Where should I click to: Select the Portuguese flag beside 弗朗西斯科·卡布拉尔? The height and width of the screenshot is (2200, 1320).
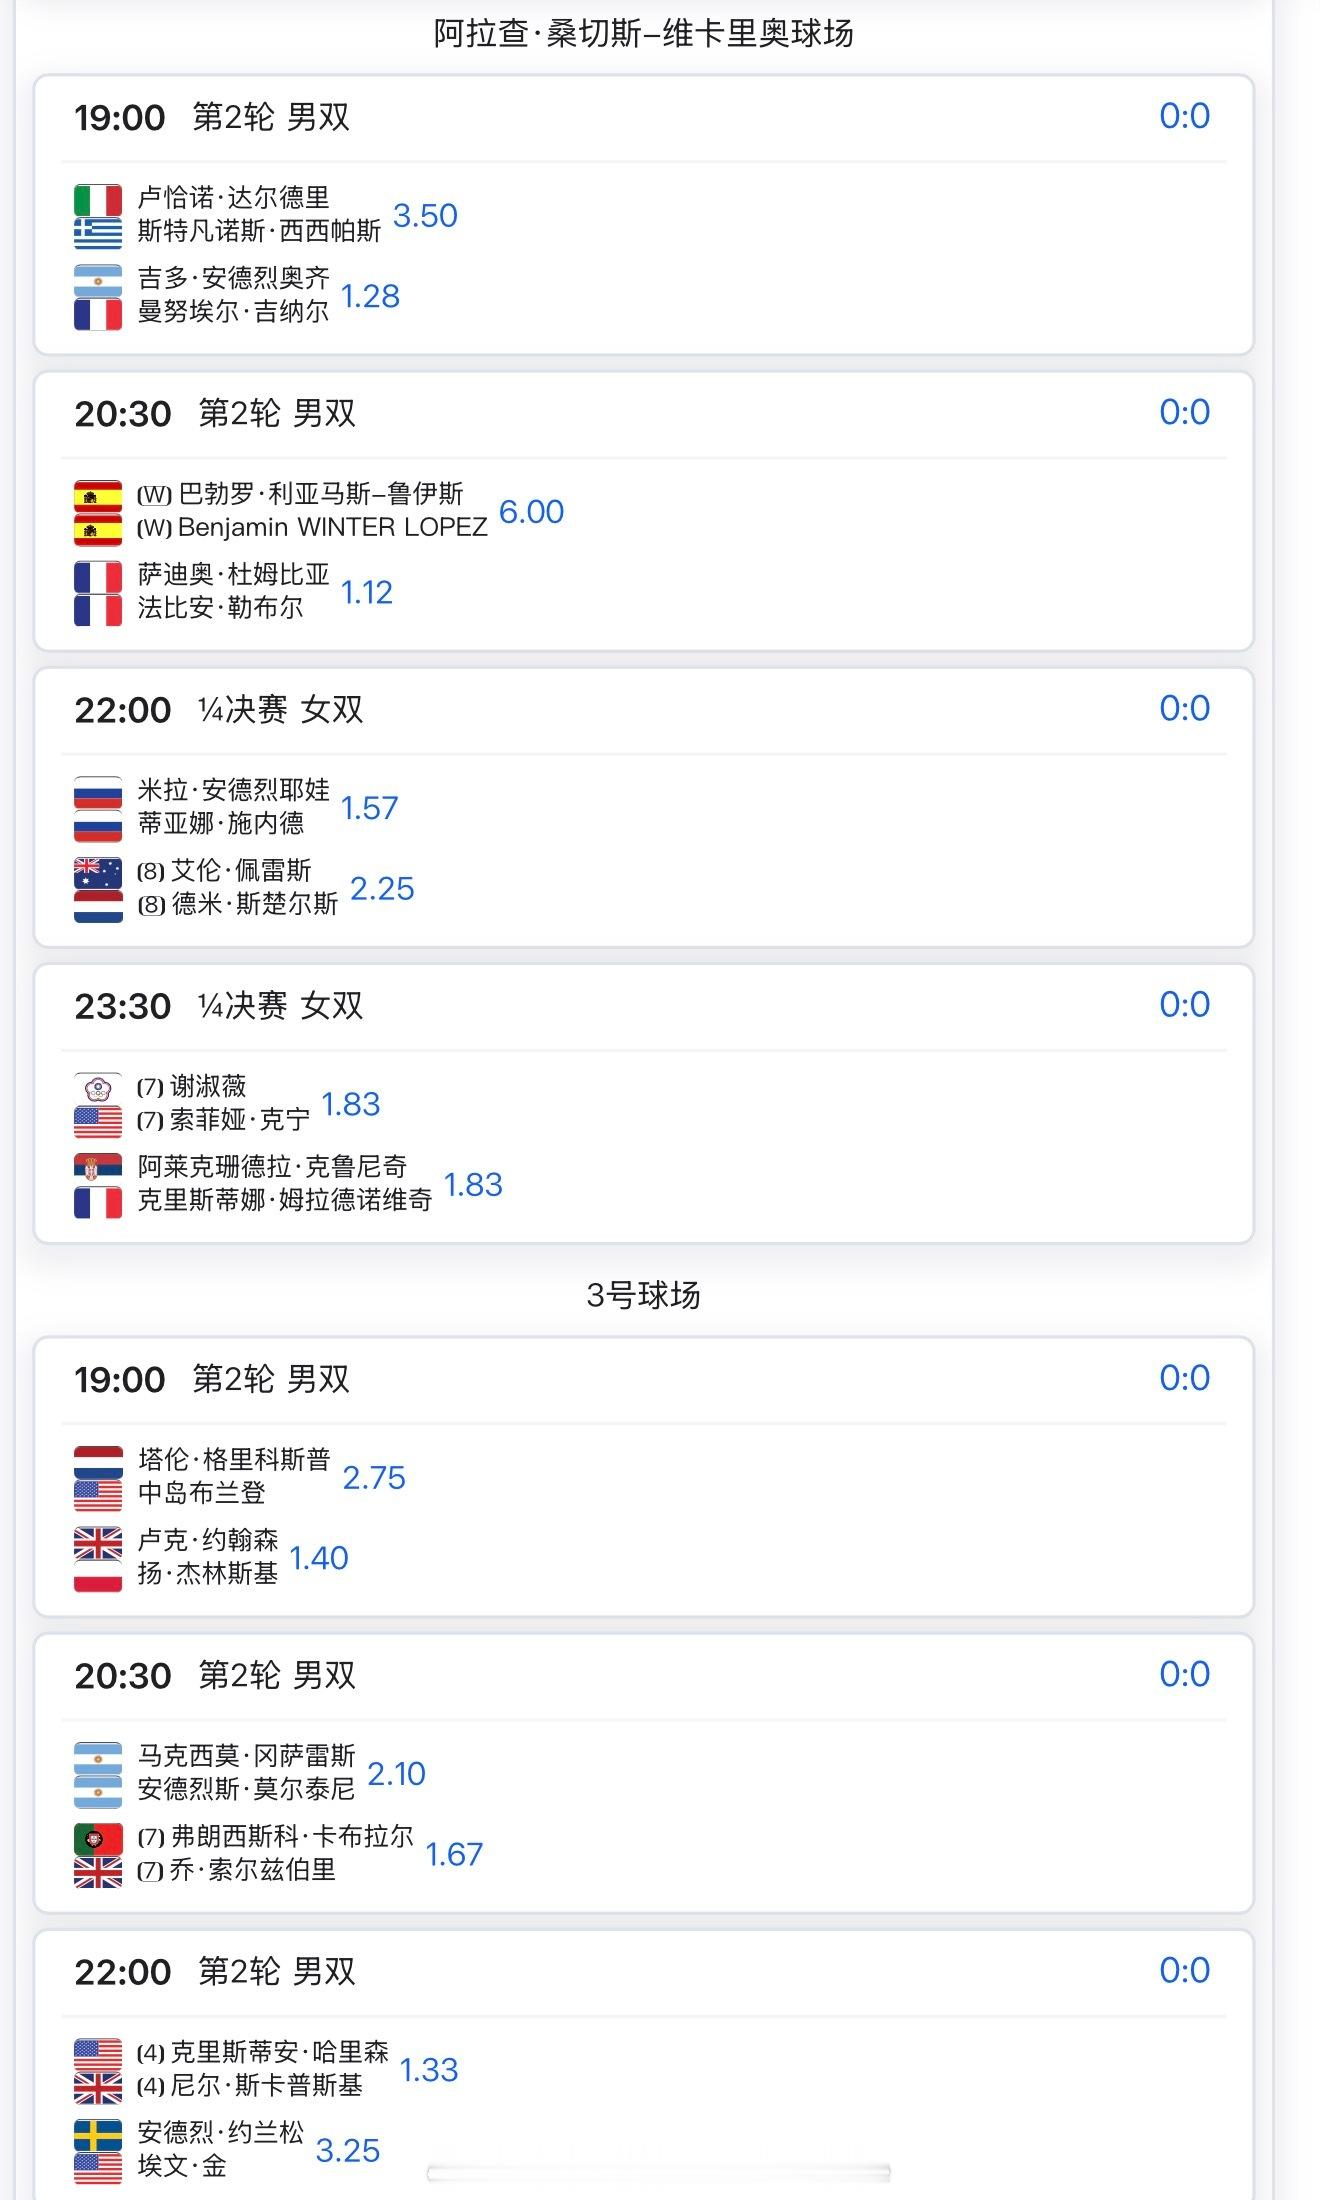[98, 1838]
